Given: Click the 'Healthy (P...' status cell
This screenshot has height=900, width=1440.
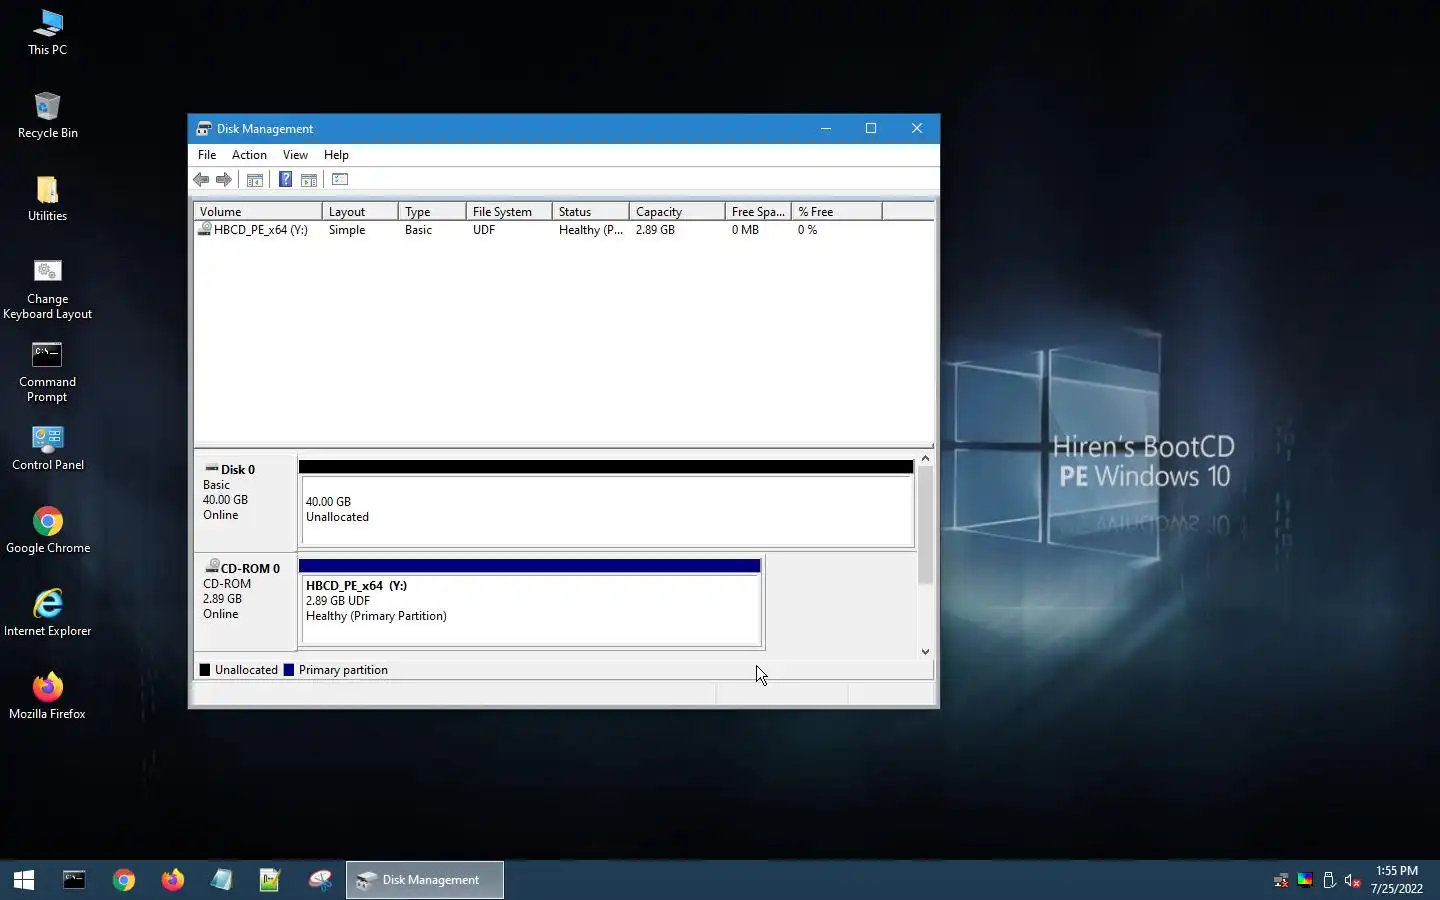Looking at the screenshot, I should point(590,230).
